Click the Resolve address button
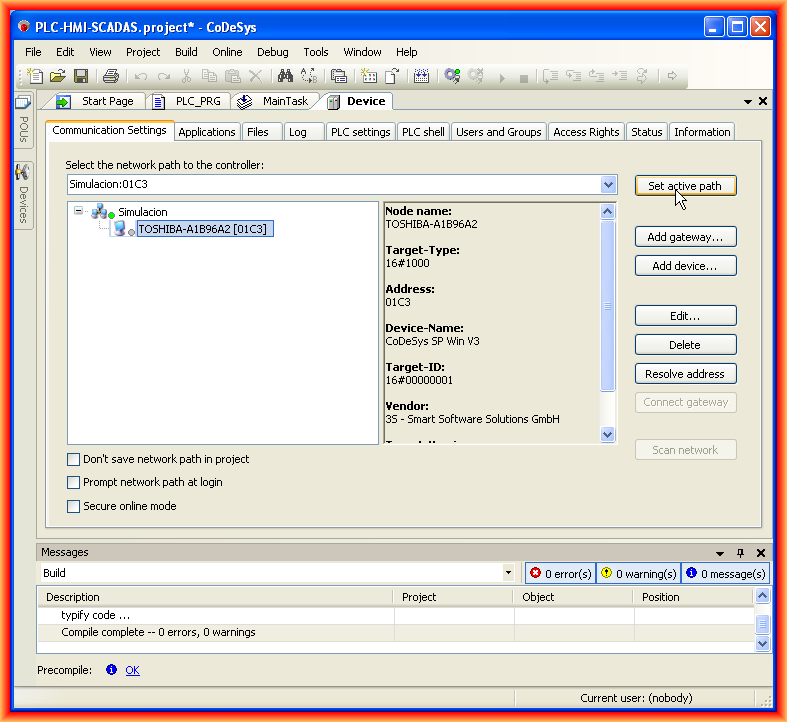 point(685,374)
